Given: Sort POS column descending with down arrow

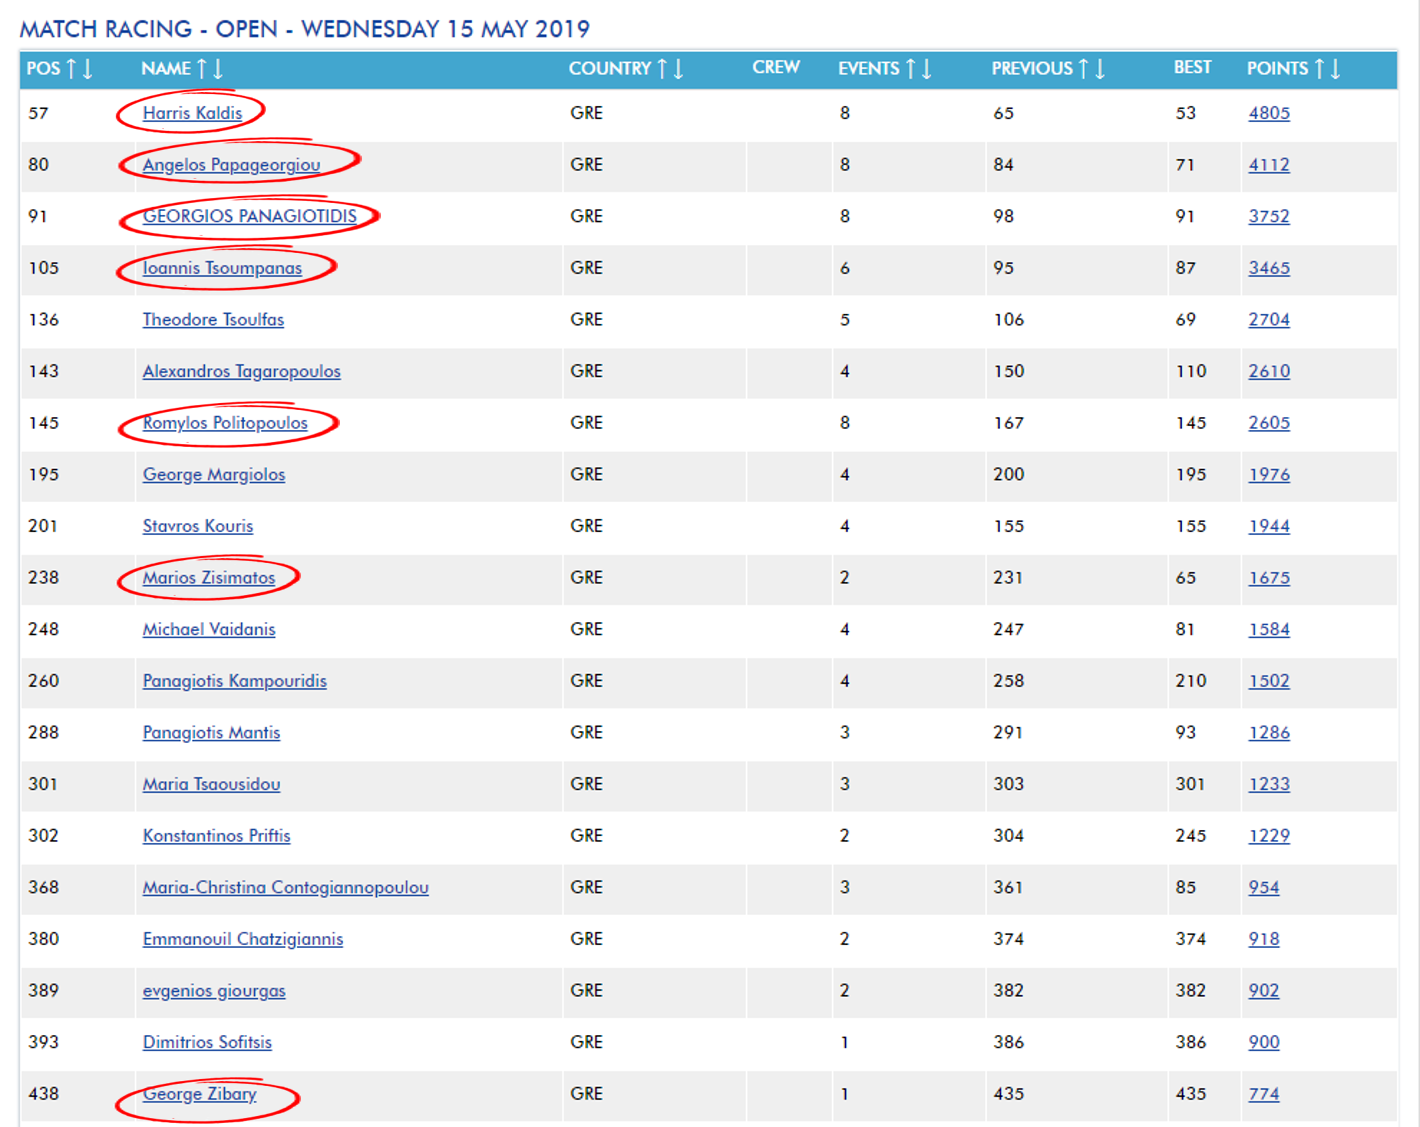Looking at the screenshot, I should click(x=88, y=69).
